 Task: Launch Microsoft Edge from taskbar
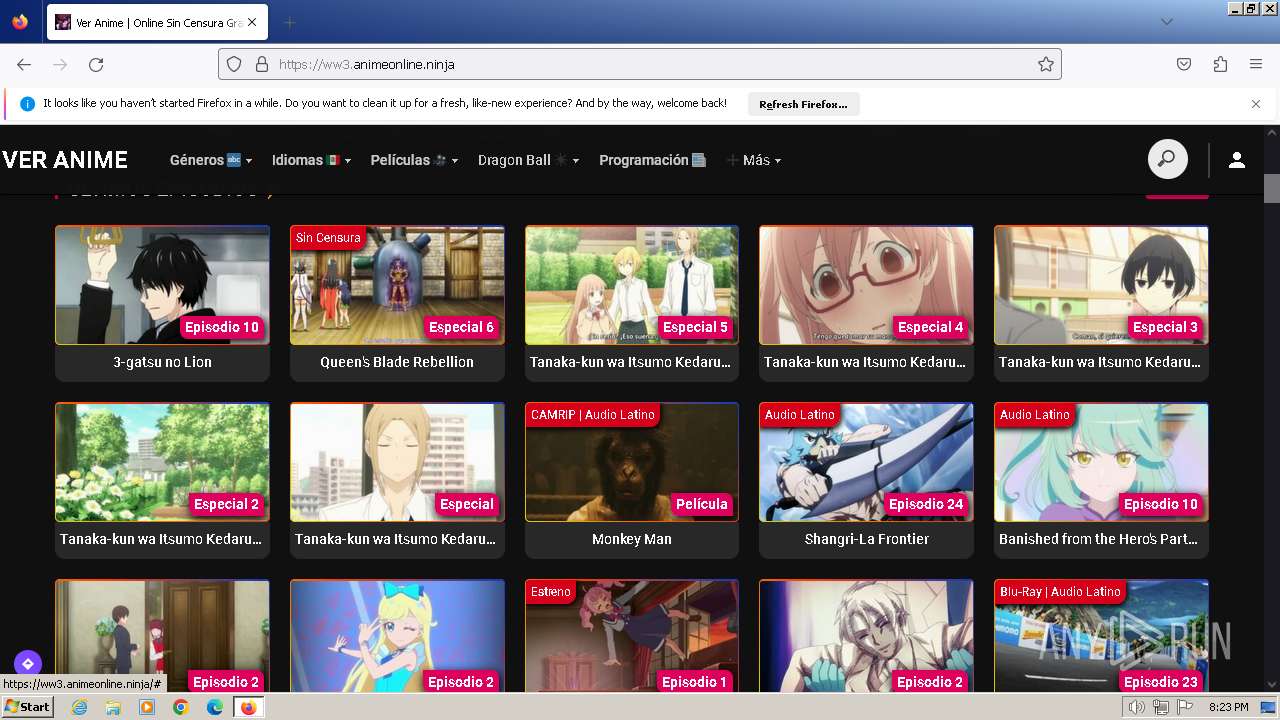215,707
